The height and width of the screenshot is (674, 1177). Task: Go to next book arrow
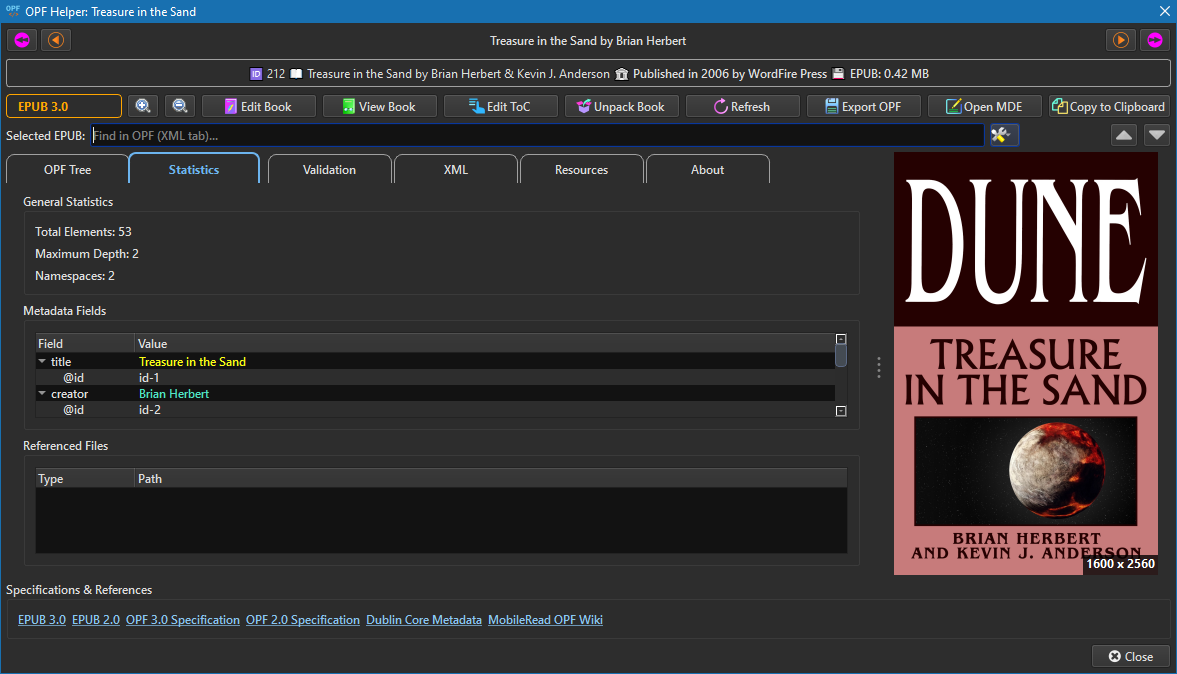[1120, 40]
